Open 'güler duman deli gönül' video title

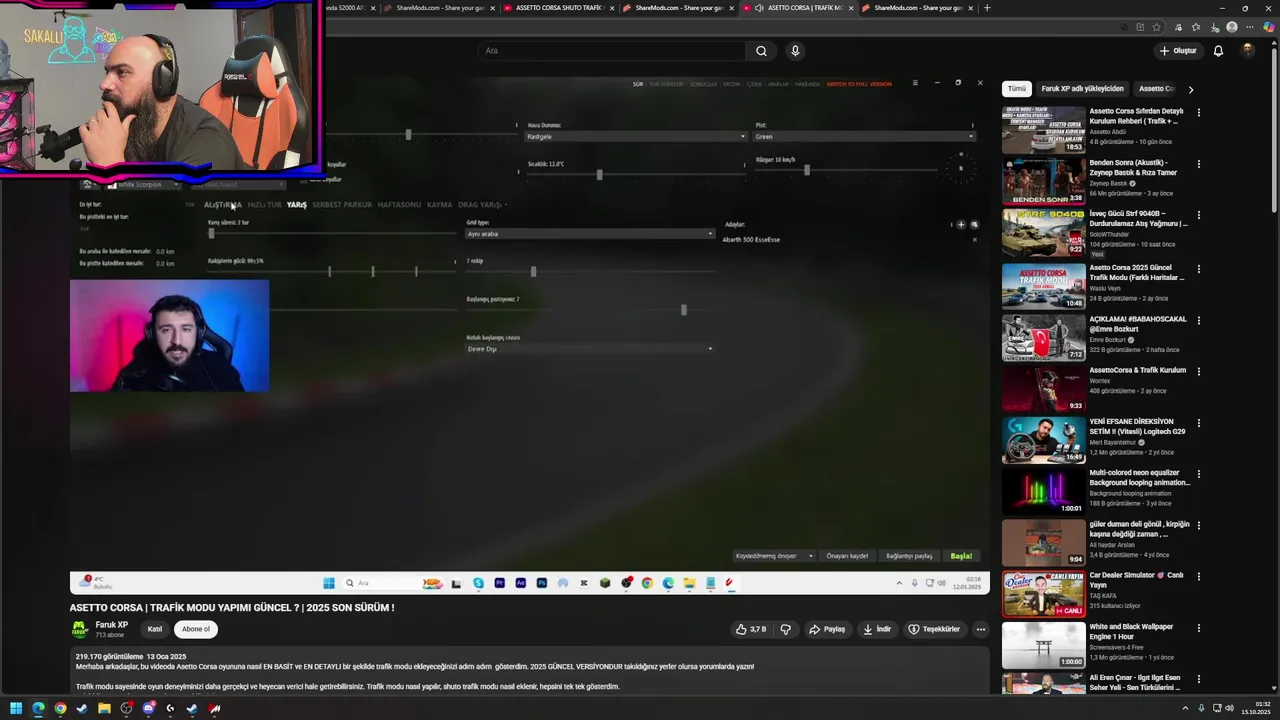tap(1139, 529)
